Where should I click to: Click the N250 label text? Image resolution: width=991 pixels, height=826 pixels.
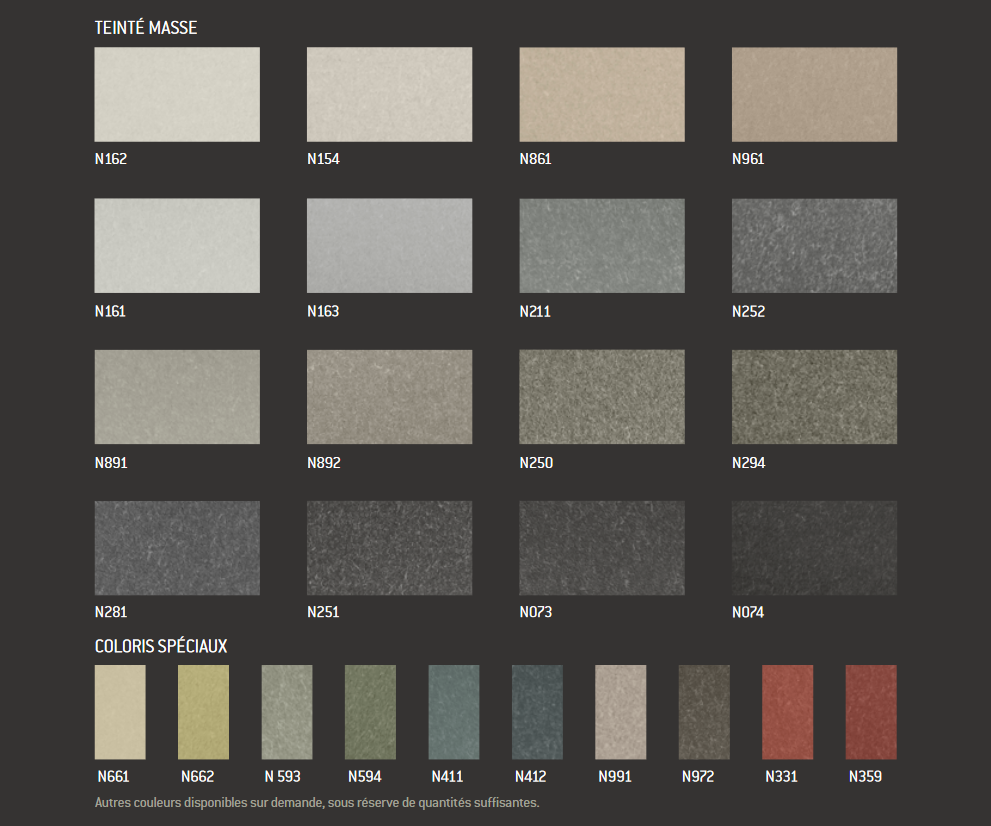pos(536,463)
